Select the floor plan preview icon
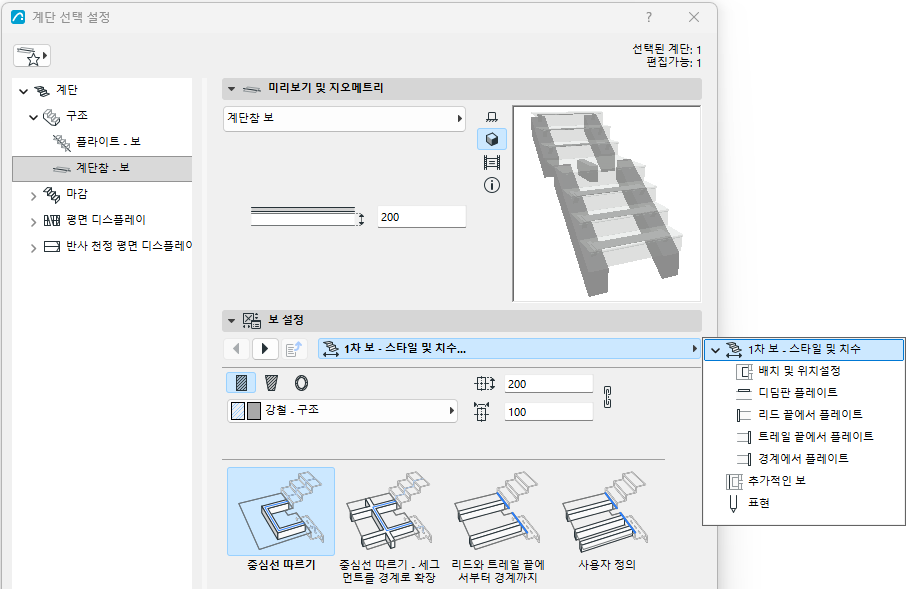The width and height of the screenshot is (913, 589). (x=492, y=117)
